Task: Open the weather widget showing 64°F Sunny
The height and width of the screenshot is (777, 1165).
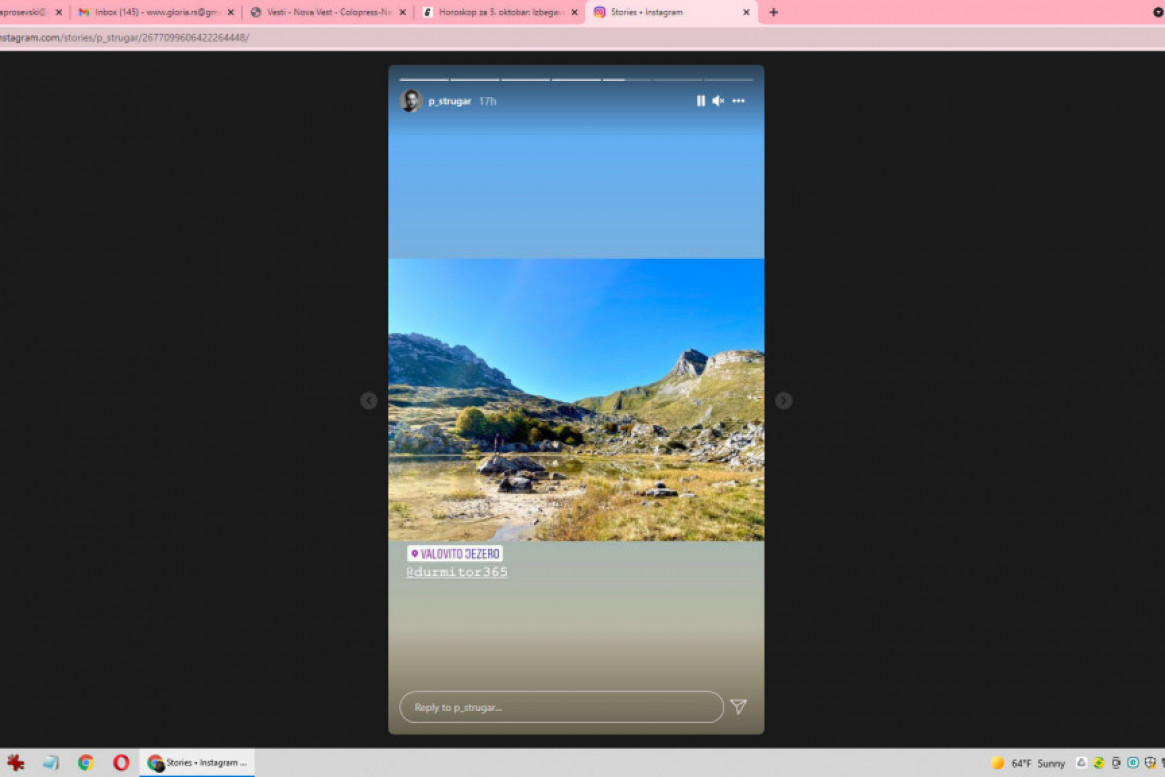Action: (1028, 763)
